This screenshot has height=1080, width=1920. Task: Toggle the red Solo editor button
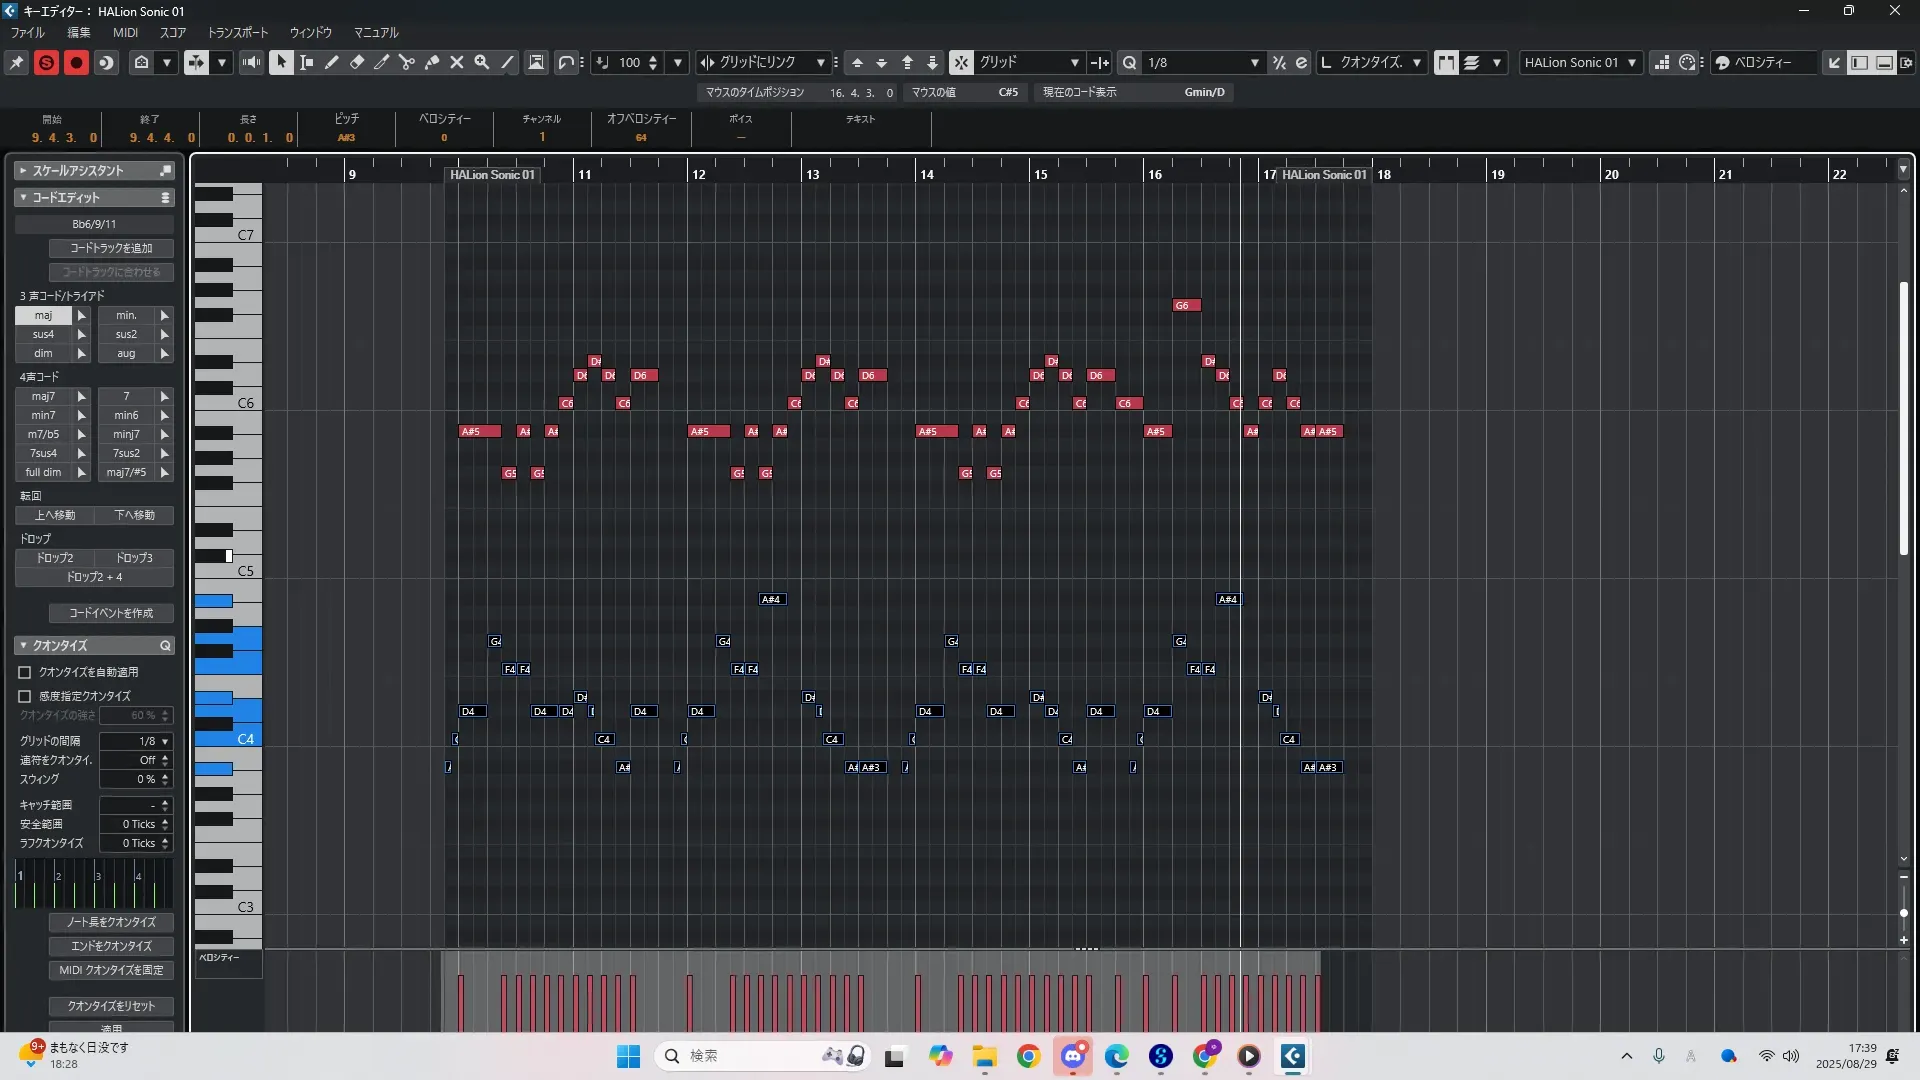46,62
